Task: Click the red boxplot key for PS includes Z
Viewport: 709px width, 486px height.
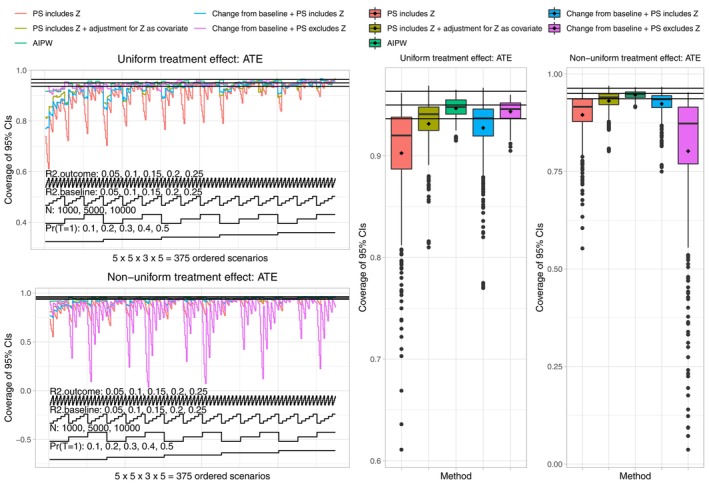Action: (375, 14)
